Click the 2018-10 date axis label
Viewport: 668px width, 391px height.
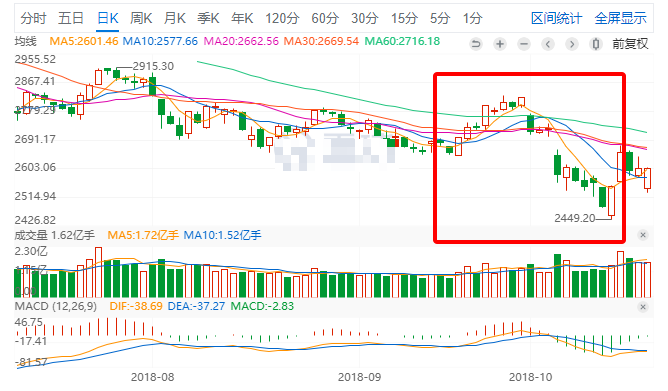pyautogui.click(x=530, y=377)
